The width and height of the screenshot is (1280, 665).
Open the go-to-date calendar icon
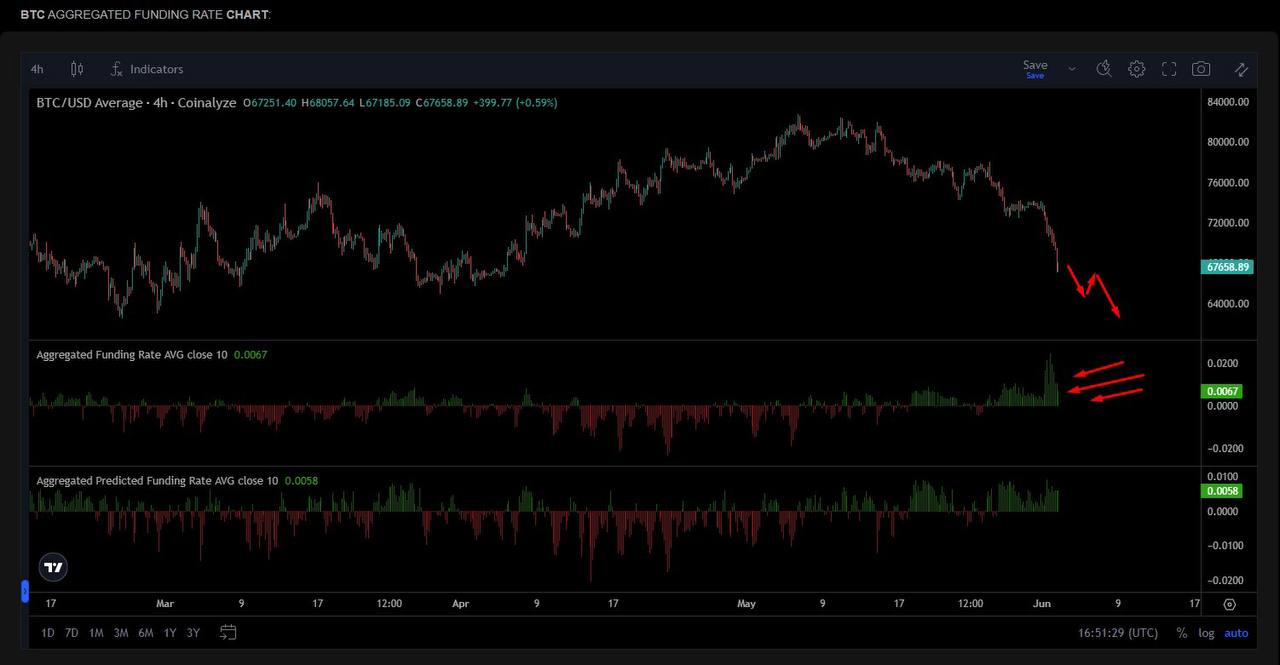click(x=228, y=632)
